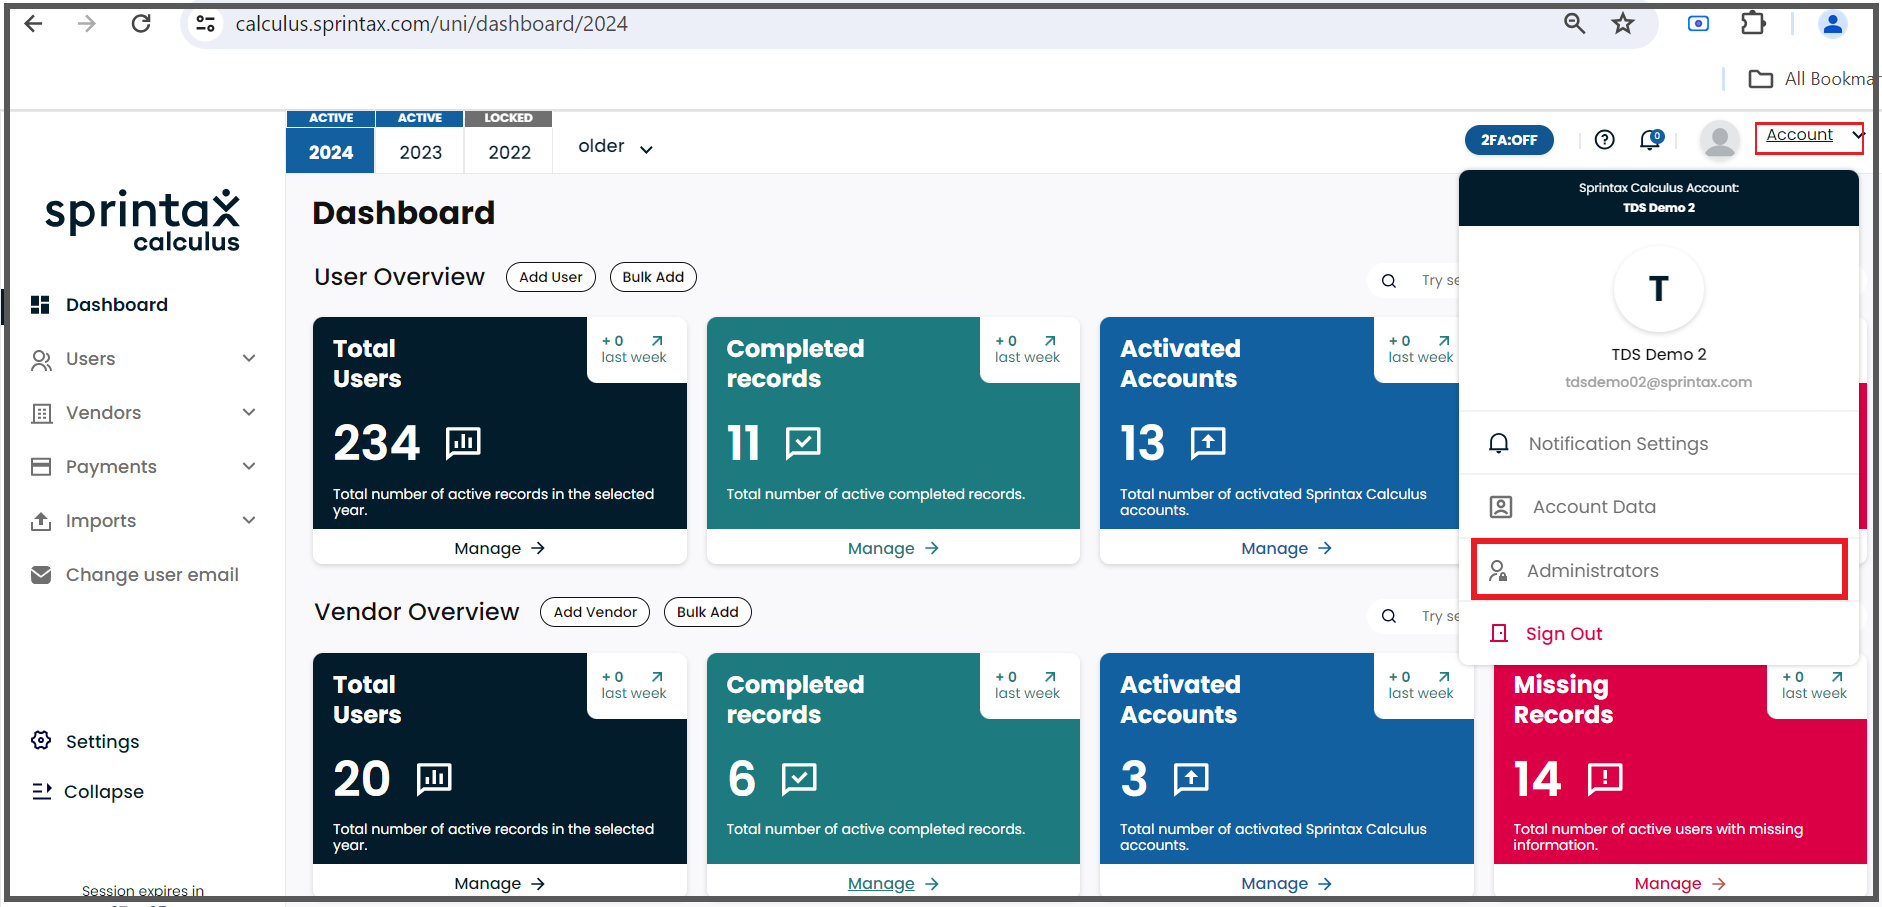Open Change user email
Image resolution: width=1882 pixels, height=907 pixels.
click(135, 575)
